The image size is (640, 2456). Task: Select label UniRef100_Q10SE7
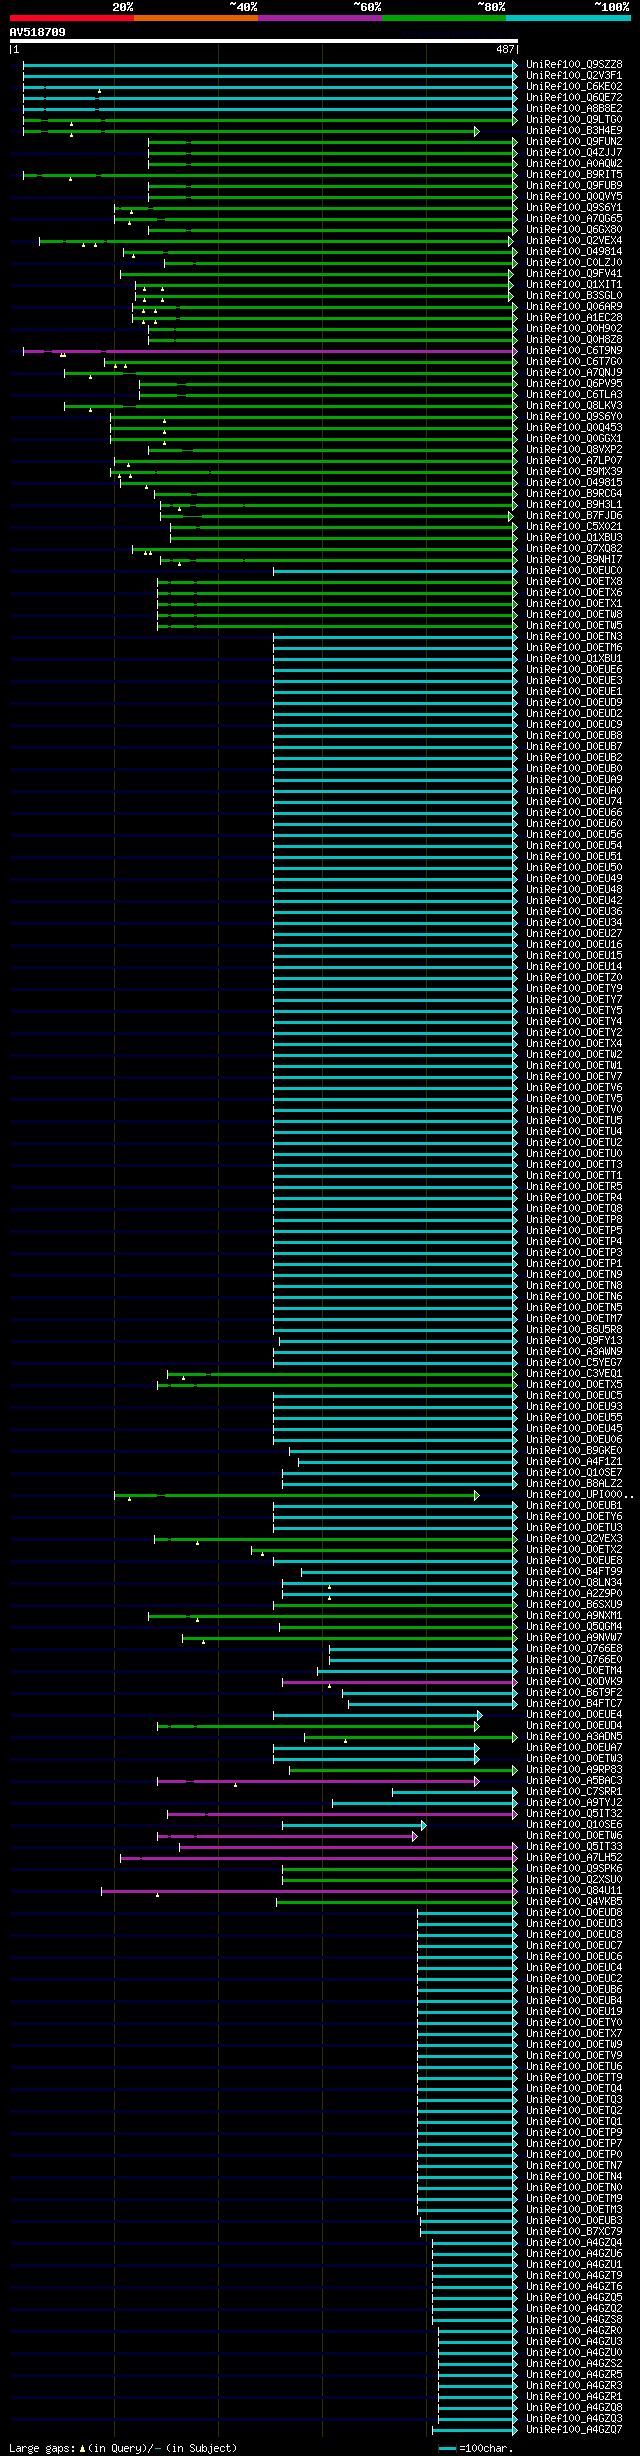click(x=574, y=1473)
